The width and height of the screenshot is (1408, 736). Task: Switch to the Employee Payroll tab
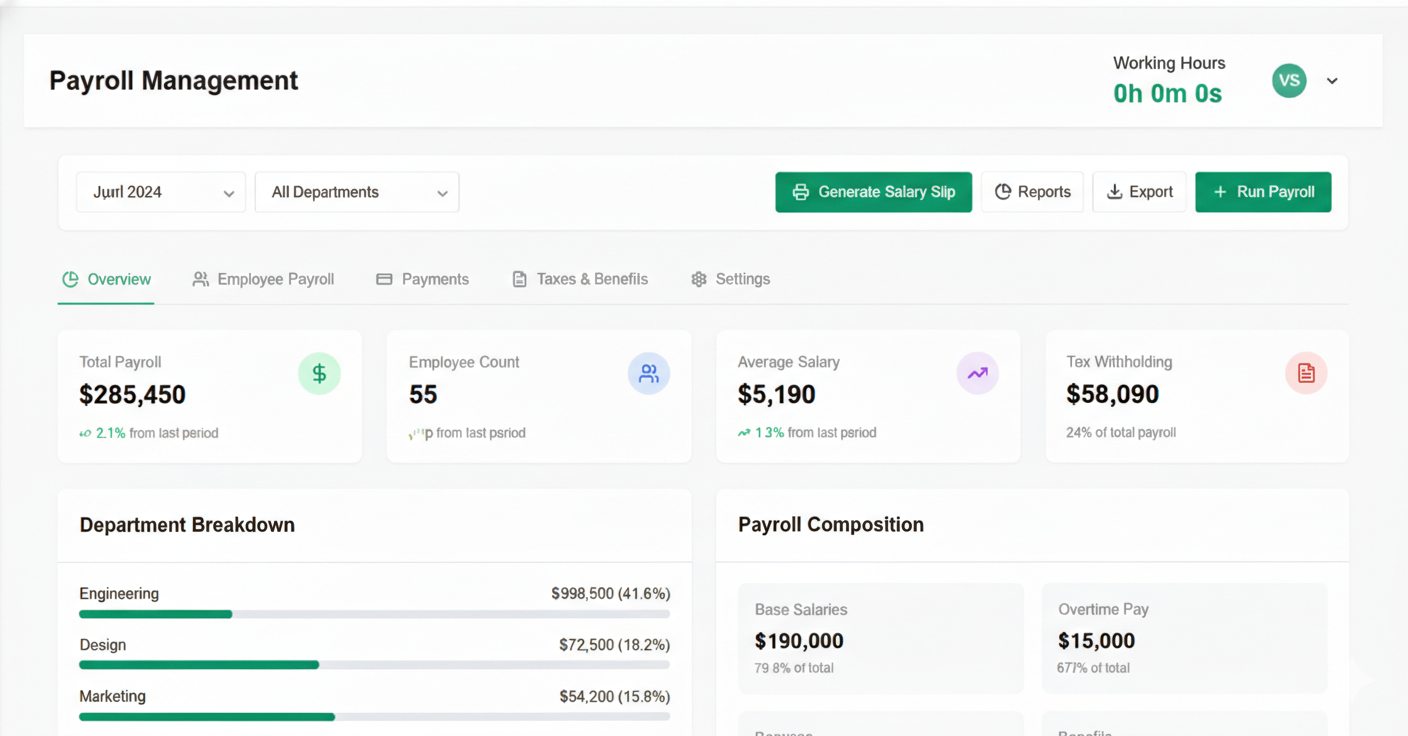point(264,279)
